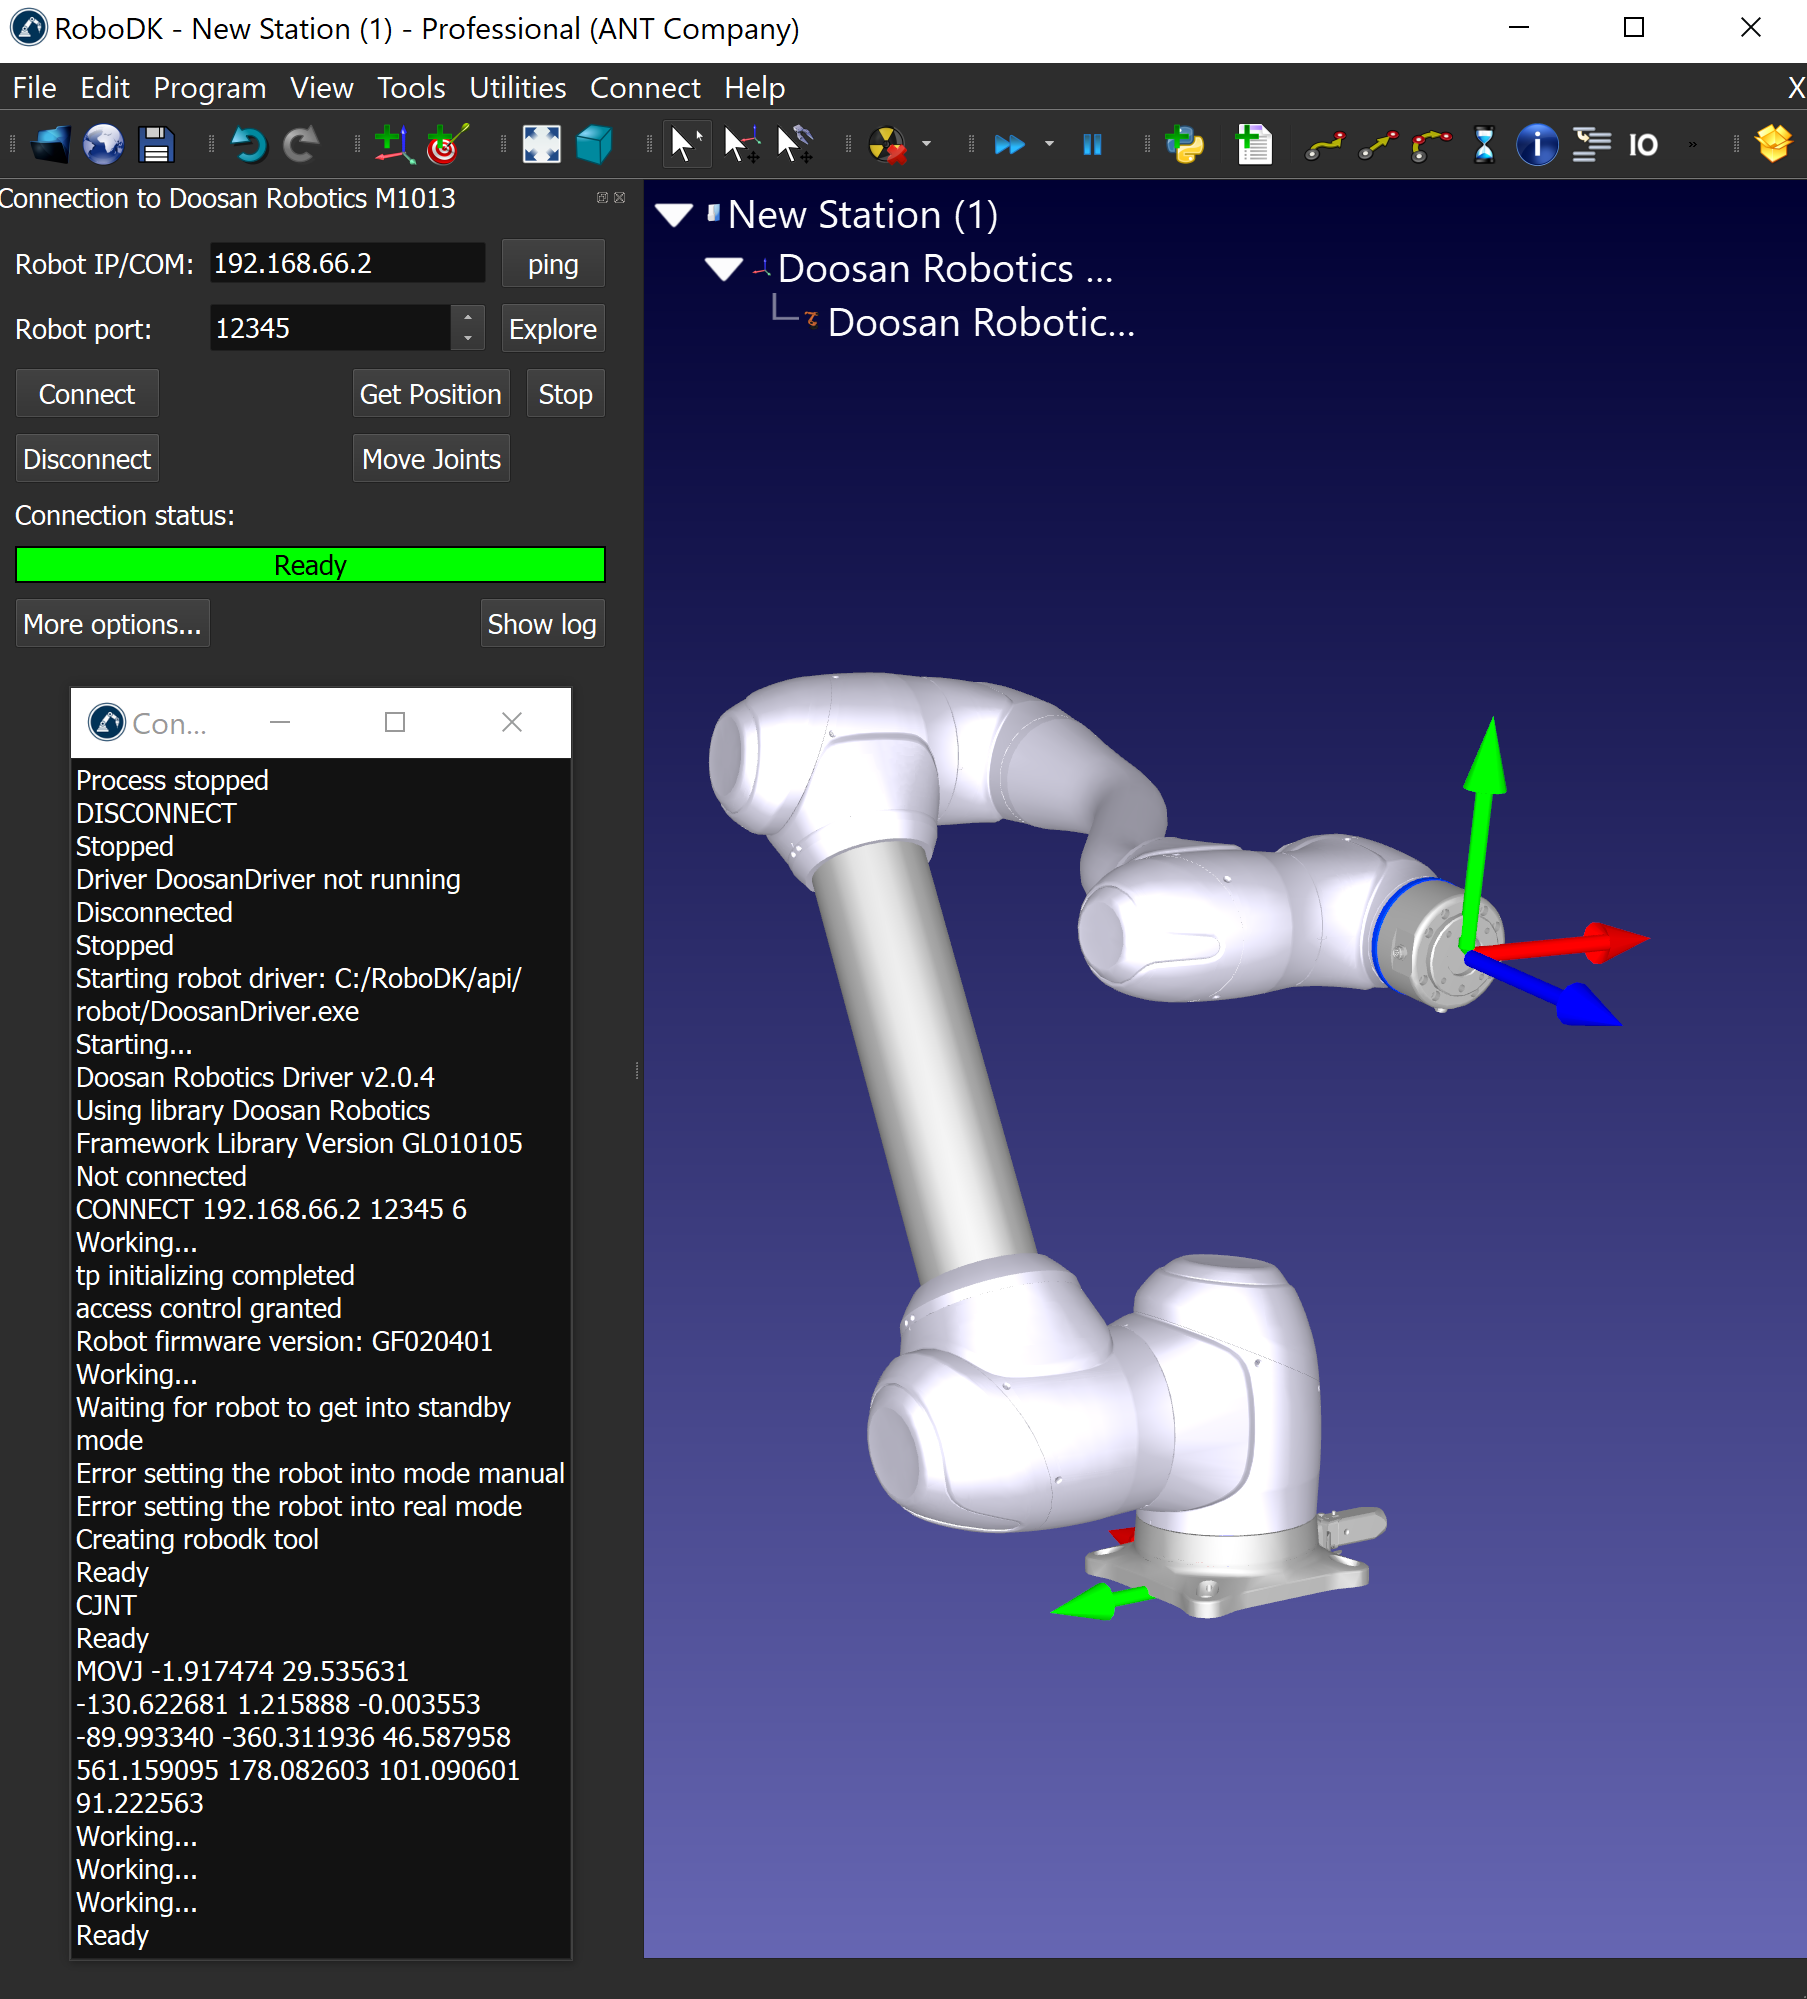Click the Undo arrow icon
Image resolution: width=1807 pixels, height=1999 pixels.
(248, 146)
